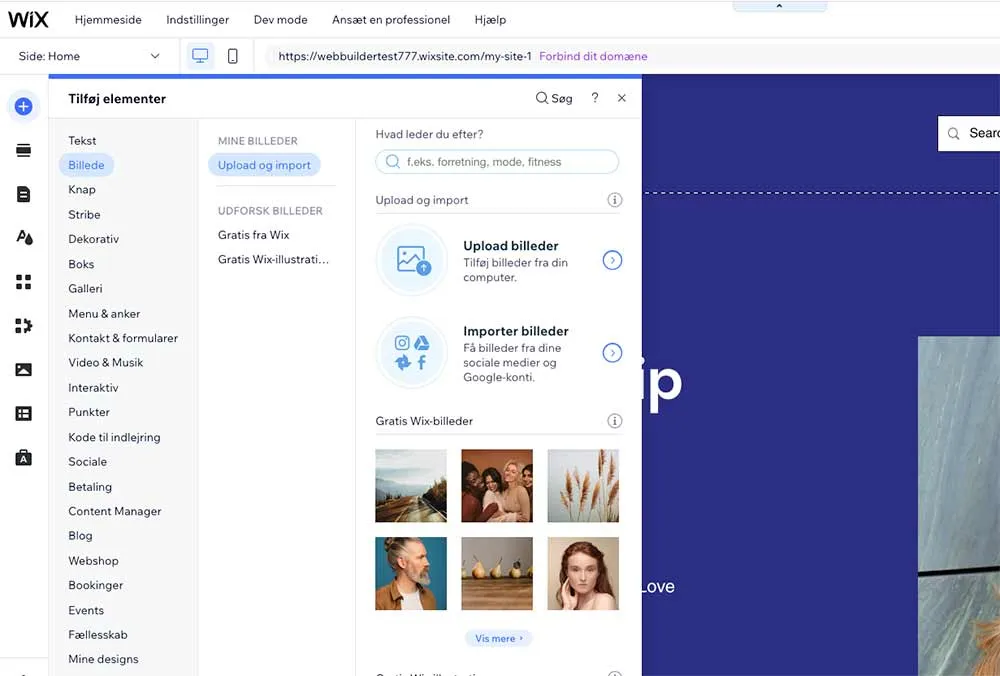Screen dimensions: 1000x676
Task: Select Interaktiv category
Action: (x=93, y=388)
